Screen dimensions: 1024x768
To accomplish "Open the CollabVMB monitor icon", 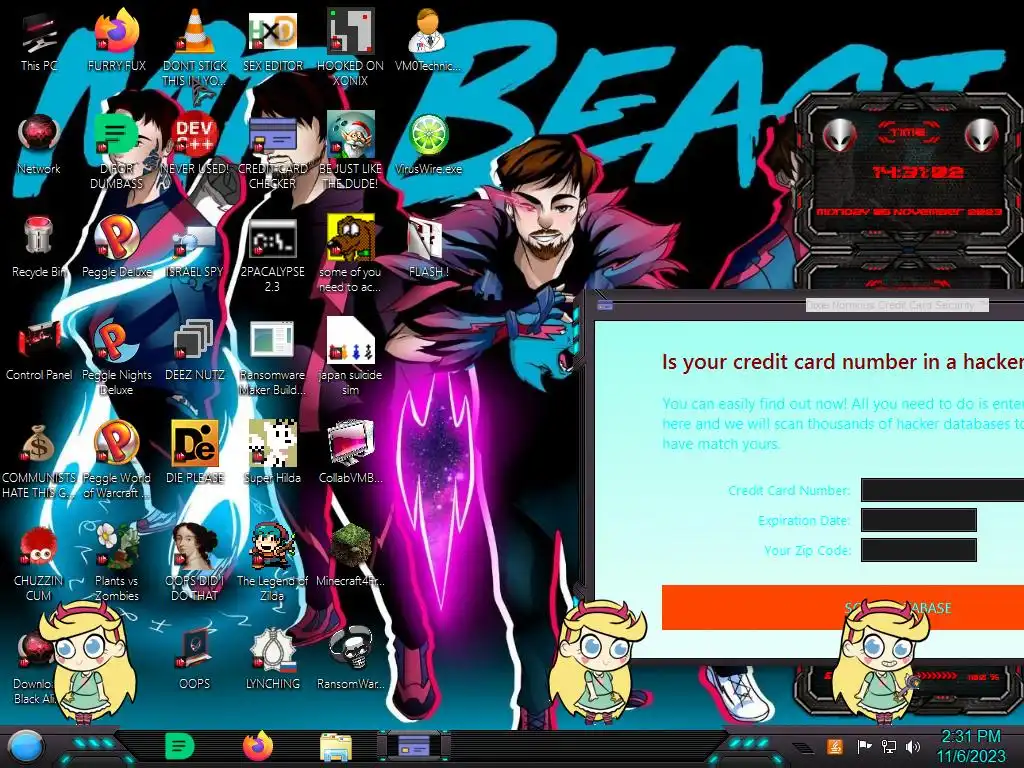I will (x=350, y=453).
